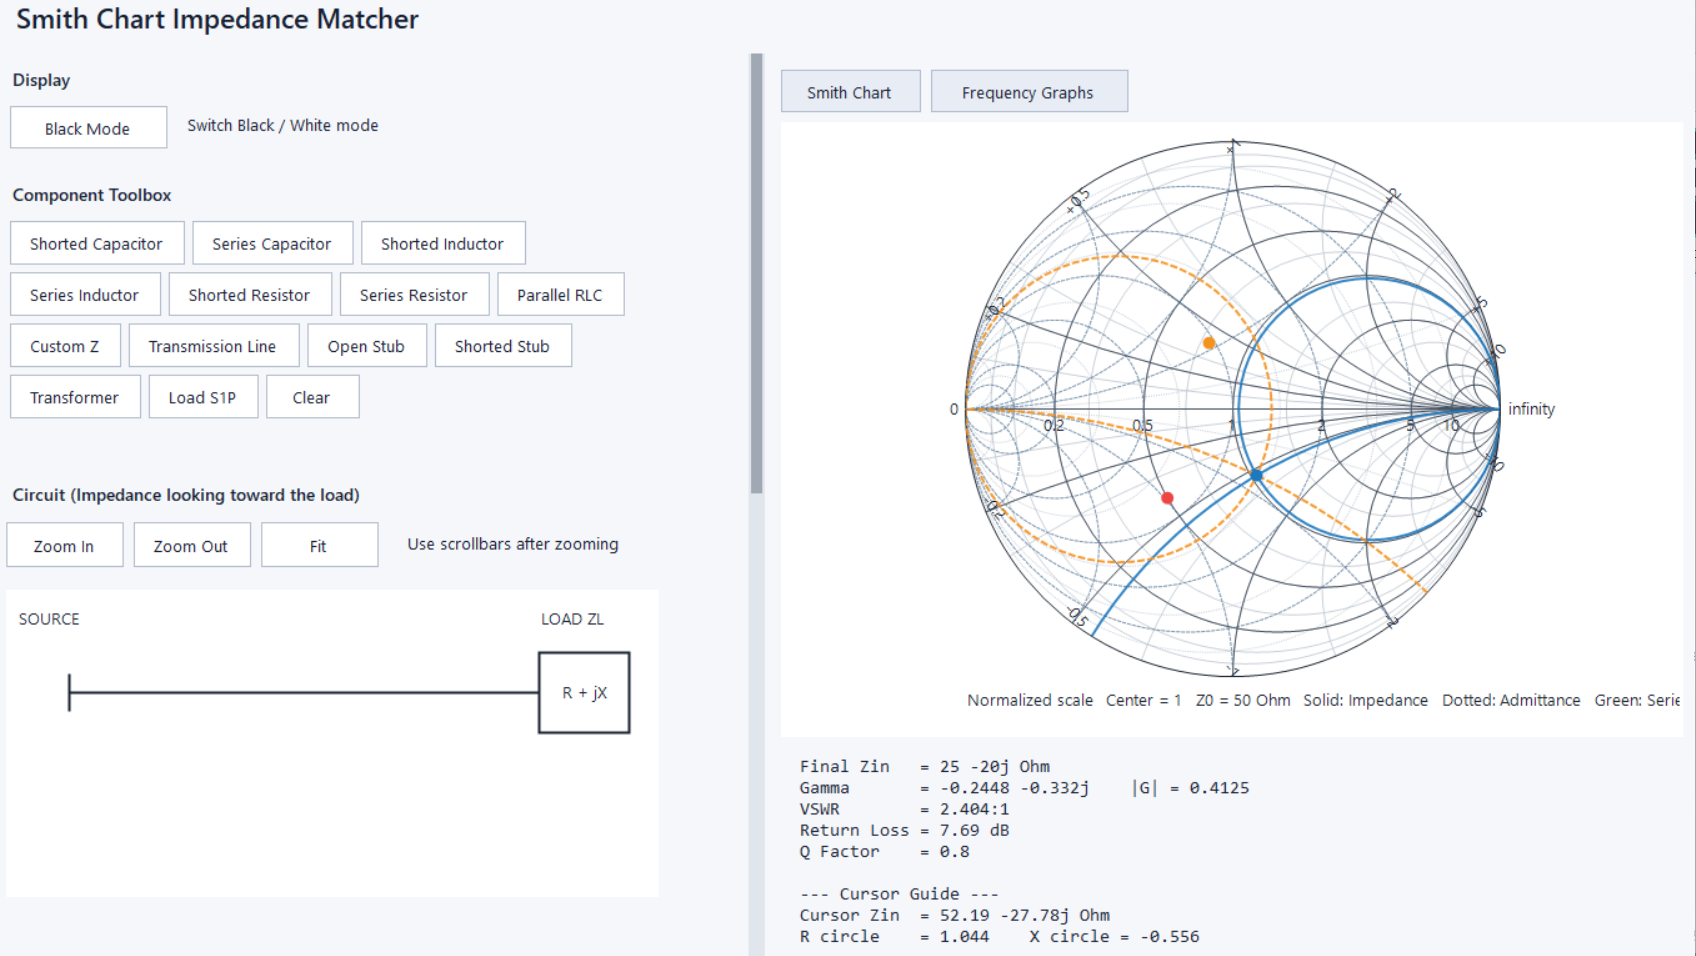Click the 'Dotted: Admittance' legend text
Viewport: 1696px width, 956px height.
click(1511, 700)
